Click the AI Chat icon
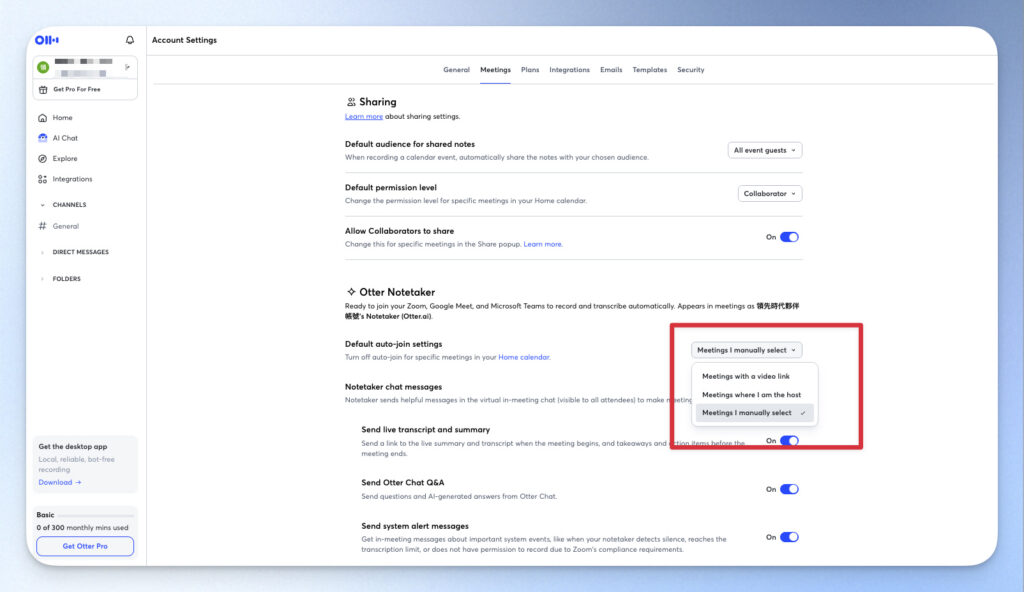 pyautogui.click(x=42, y=138)
